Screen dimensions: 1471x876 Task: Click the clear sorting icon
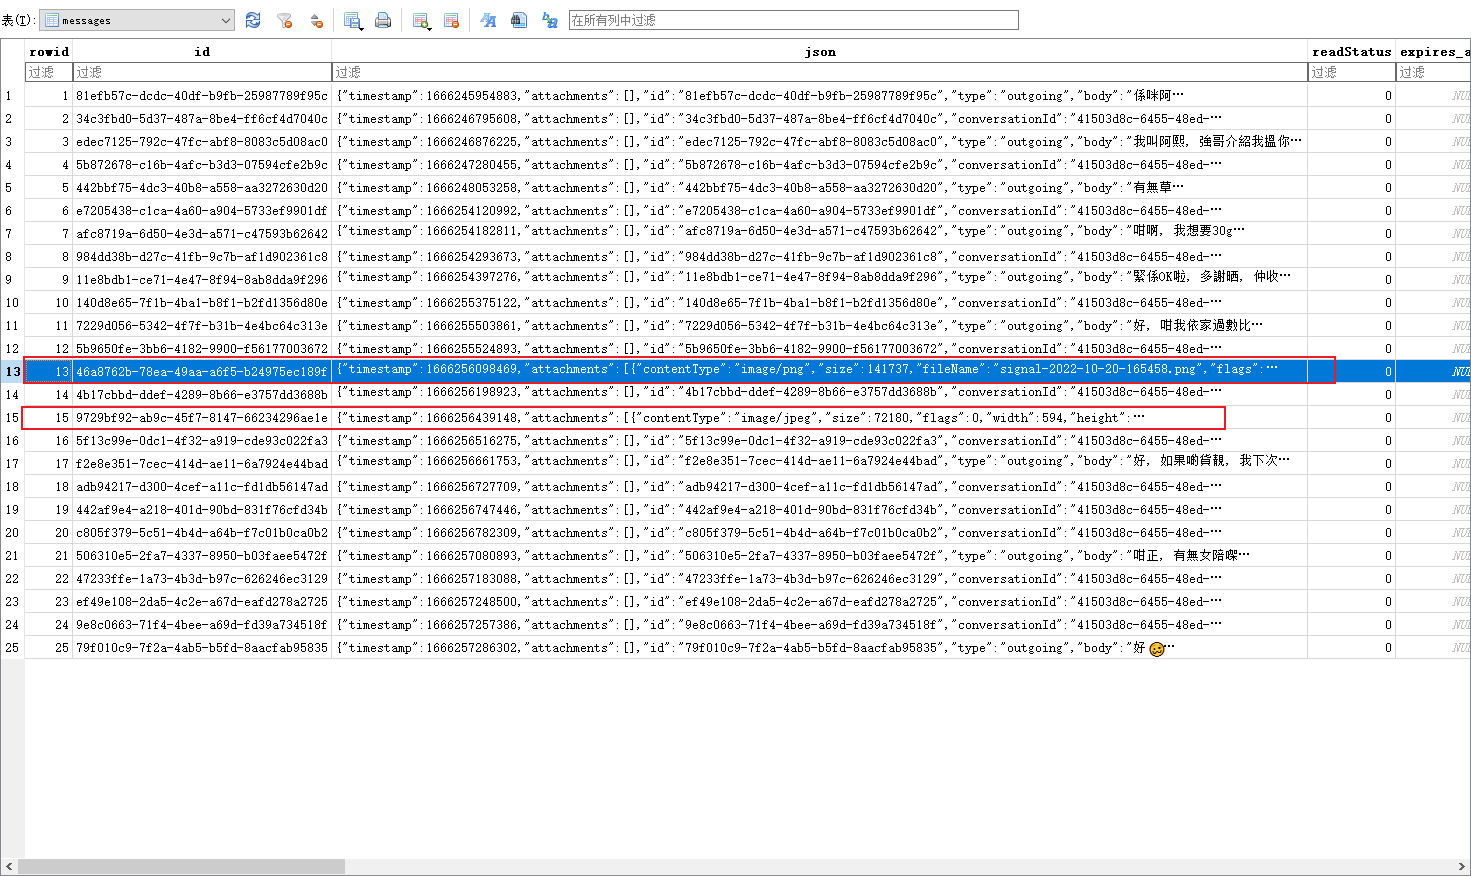coord(315,20)
